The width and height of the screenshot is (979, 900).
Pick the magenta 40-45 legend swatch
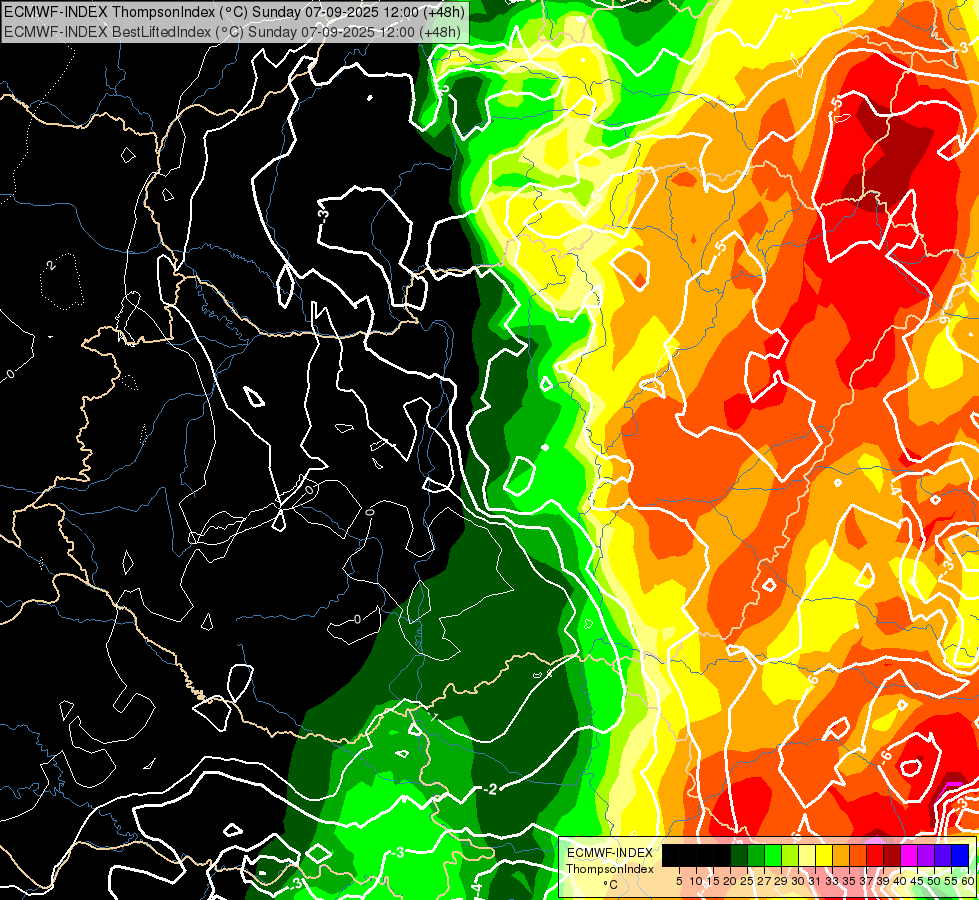909,855
